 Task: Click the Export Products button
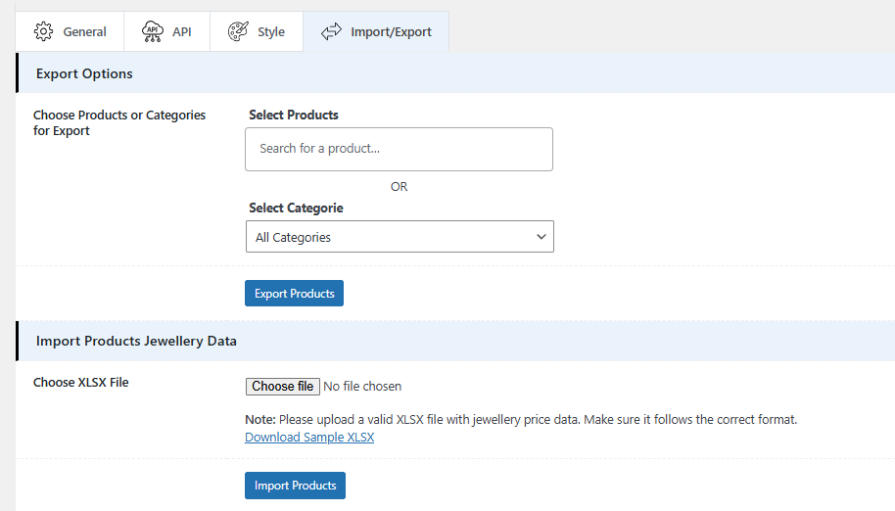coord(294,293)
